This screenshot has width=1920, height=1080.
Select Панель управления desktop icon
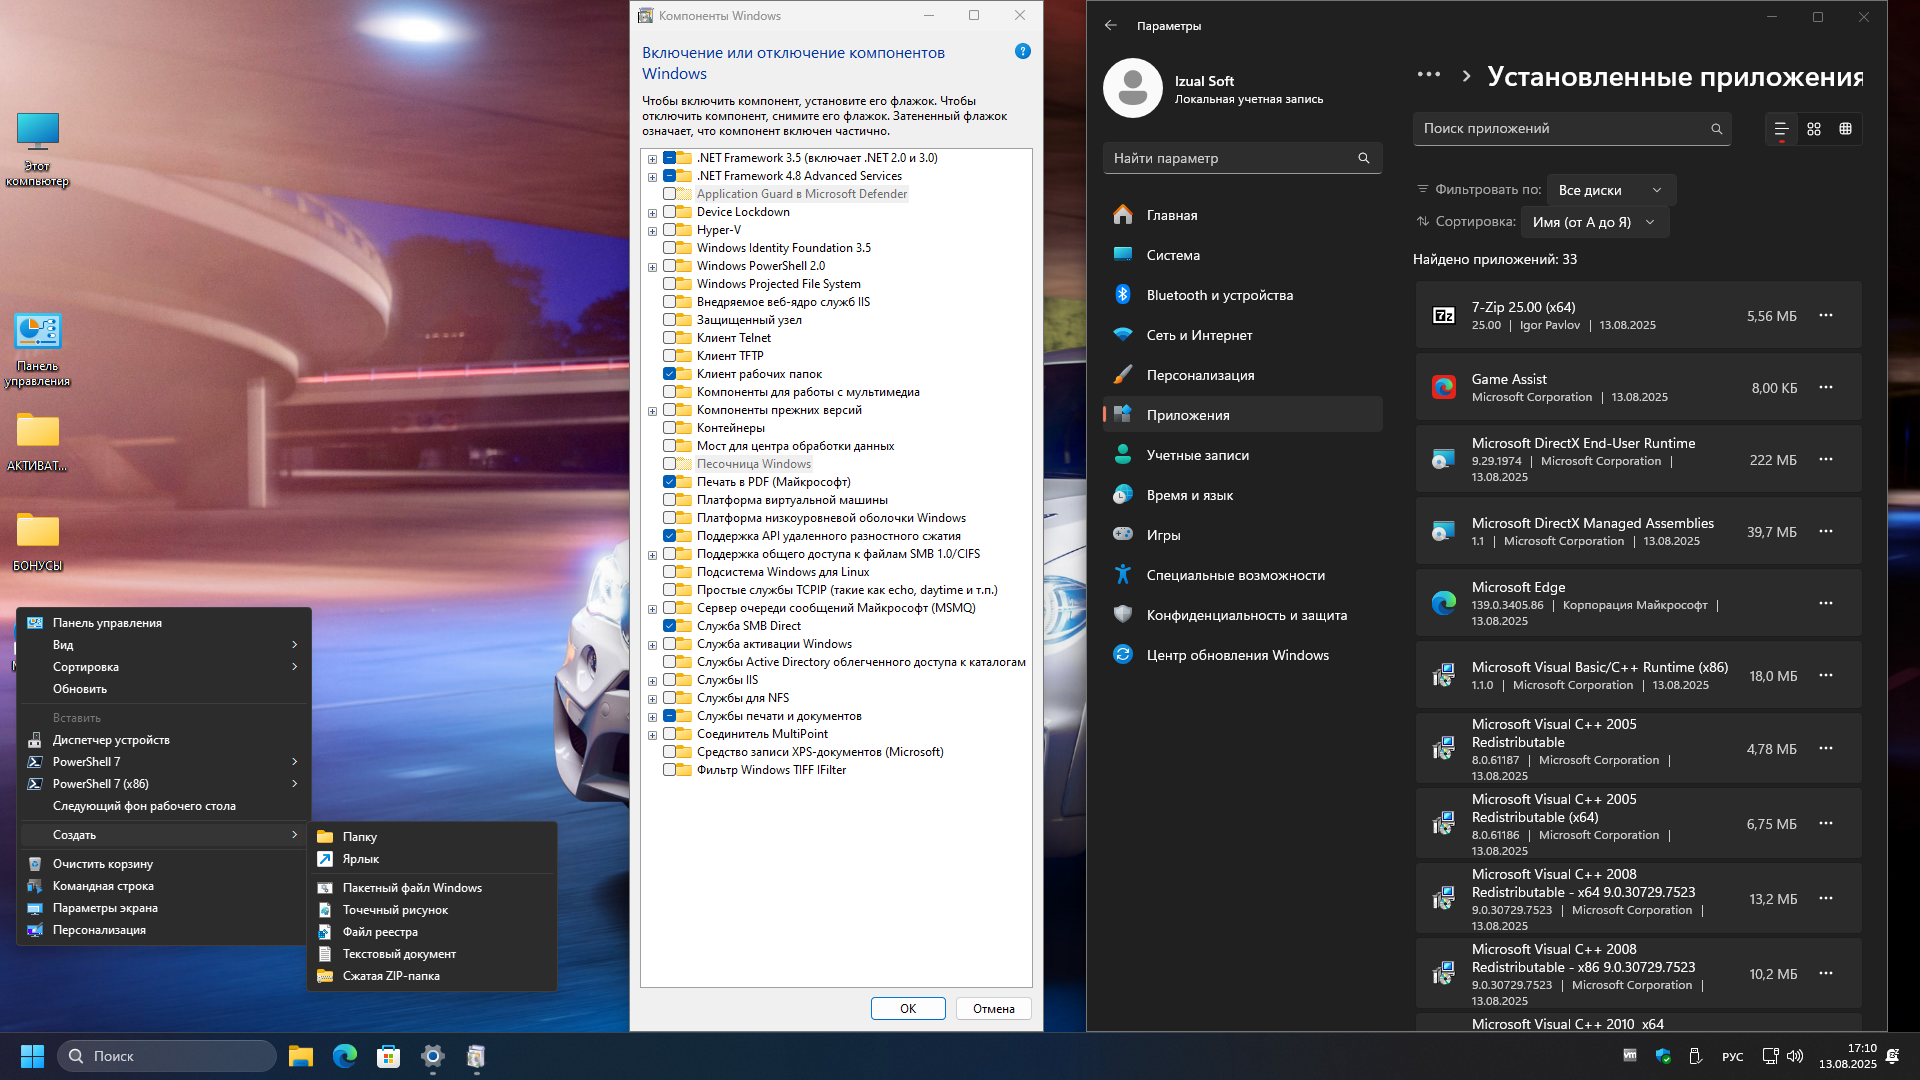pyautogui.click(x=38, y=350)
